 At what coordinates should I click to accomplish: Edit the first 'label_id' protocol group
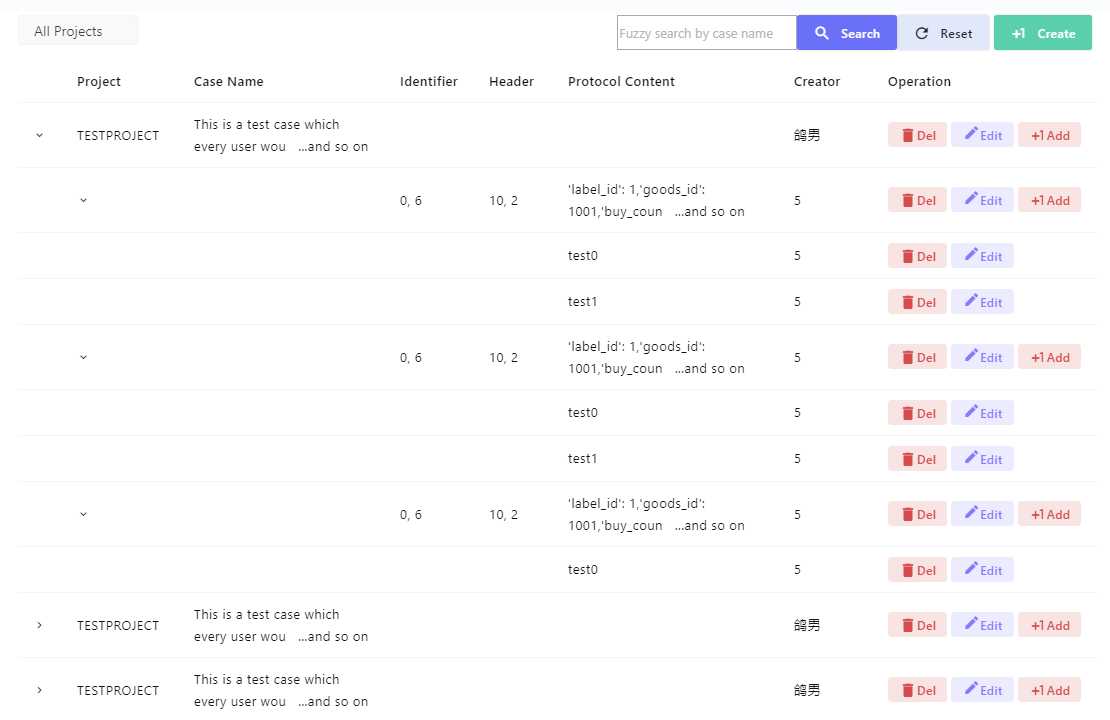click(983, 200)
